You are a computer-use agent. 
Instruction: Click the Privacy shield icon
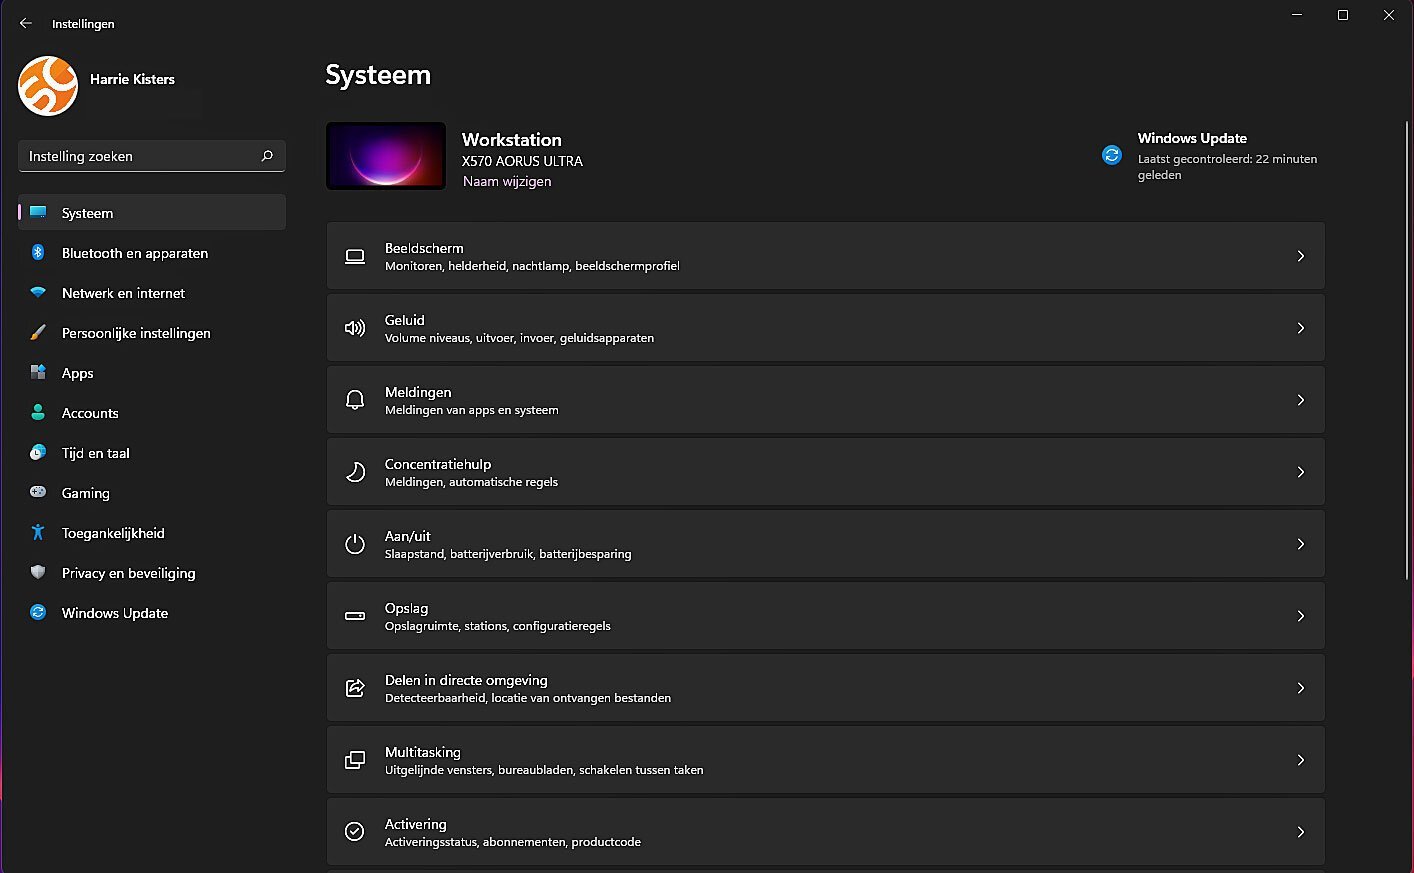click(38, 572)
